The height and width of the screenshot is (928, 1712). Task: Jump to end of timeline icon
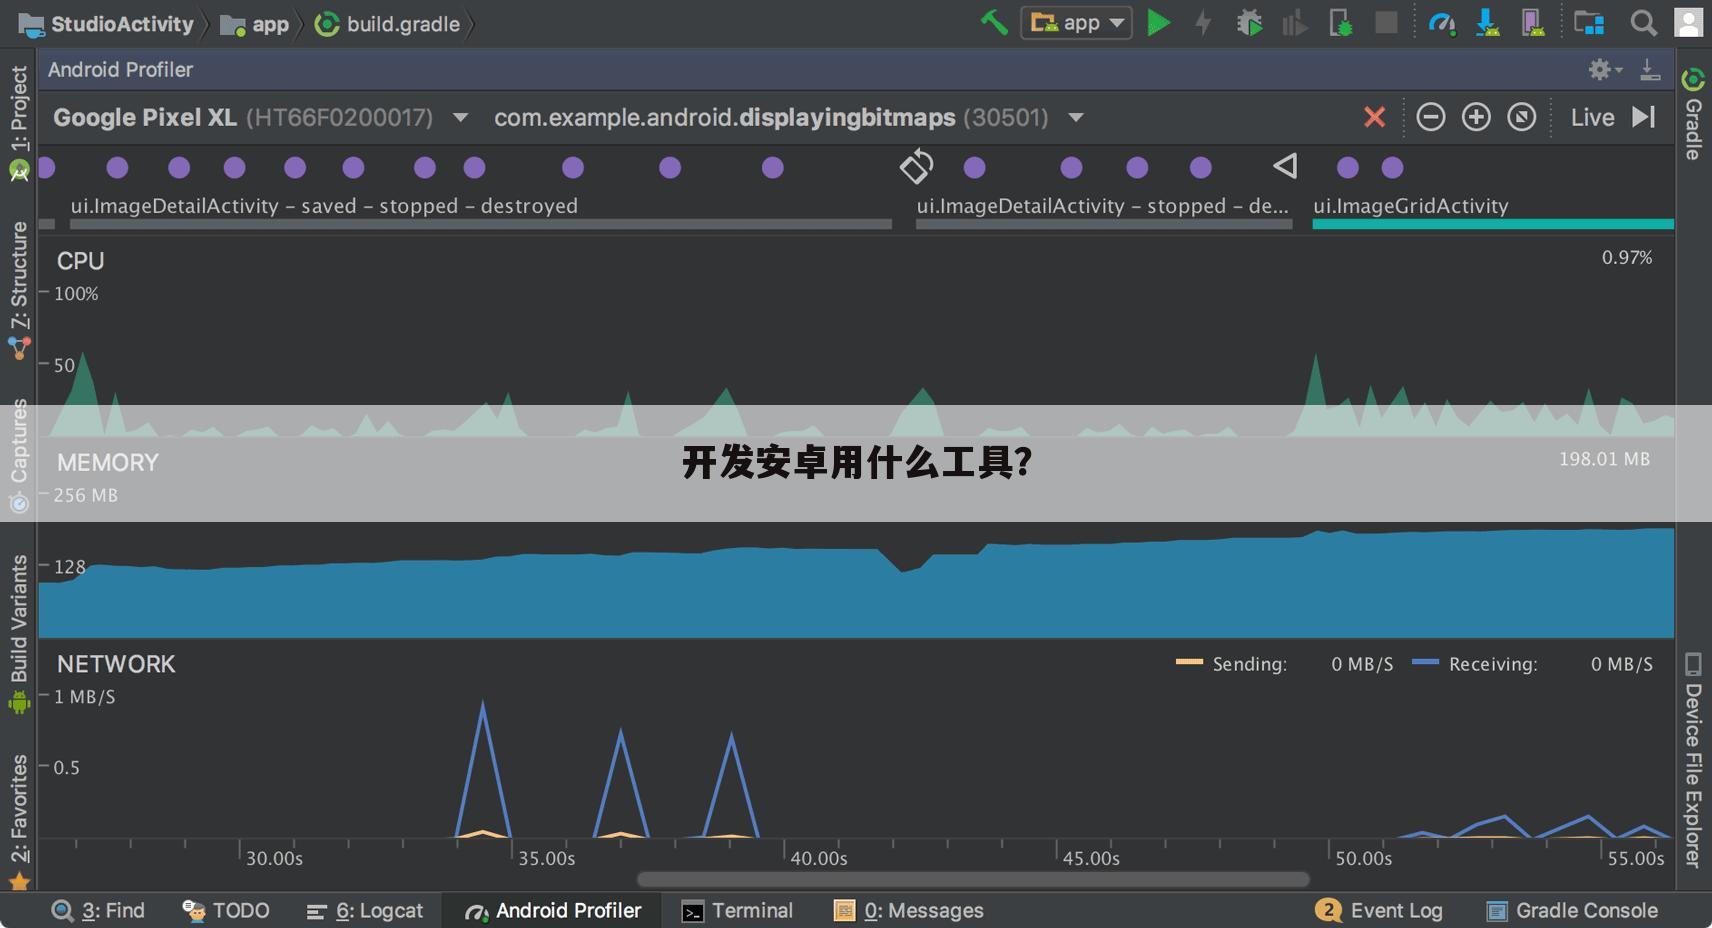point(1644,117)
